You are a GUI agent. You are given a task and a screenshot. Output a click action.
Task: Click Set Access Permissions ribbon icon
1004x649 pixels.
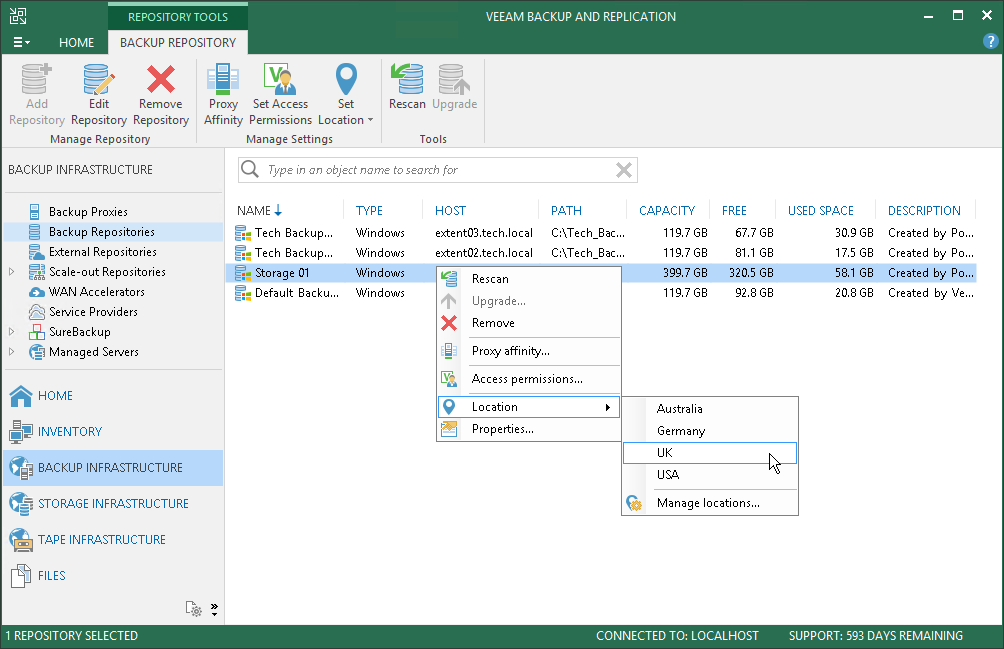(280, 94)
